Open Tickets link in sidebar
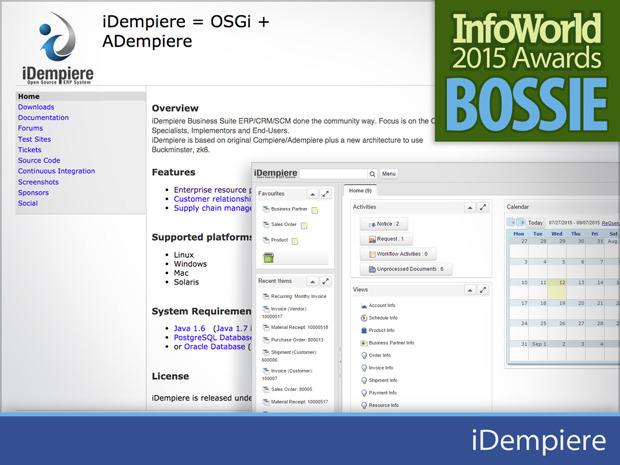Viewport: 620px width, 465px height. 30,150
